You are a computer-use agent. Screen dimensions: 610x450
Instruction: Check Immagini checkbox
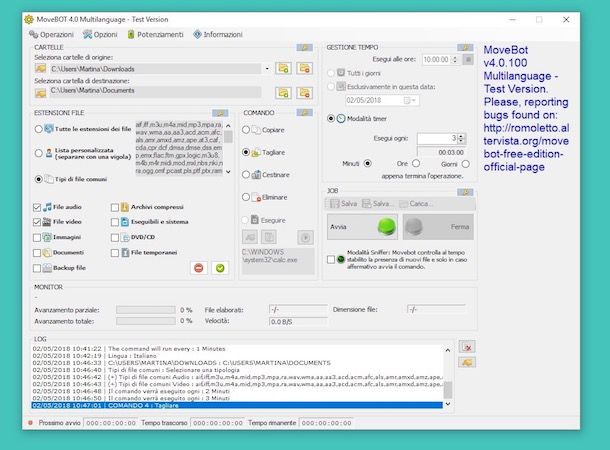coord(37,237)
